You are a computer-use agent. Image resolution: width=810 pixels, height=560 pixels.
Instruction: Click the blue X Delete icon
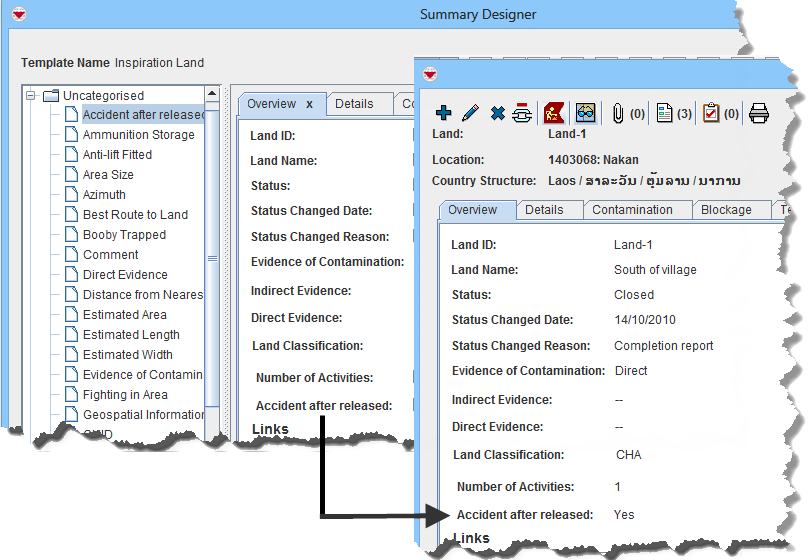pos(497,113)
